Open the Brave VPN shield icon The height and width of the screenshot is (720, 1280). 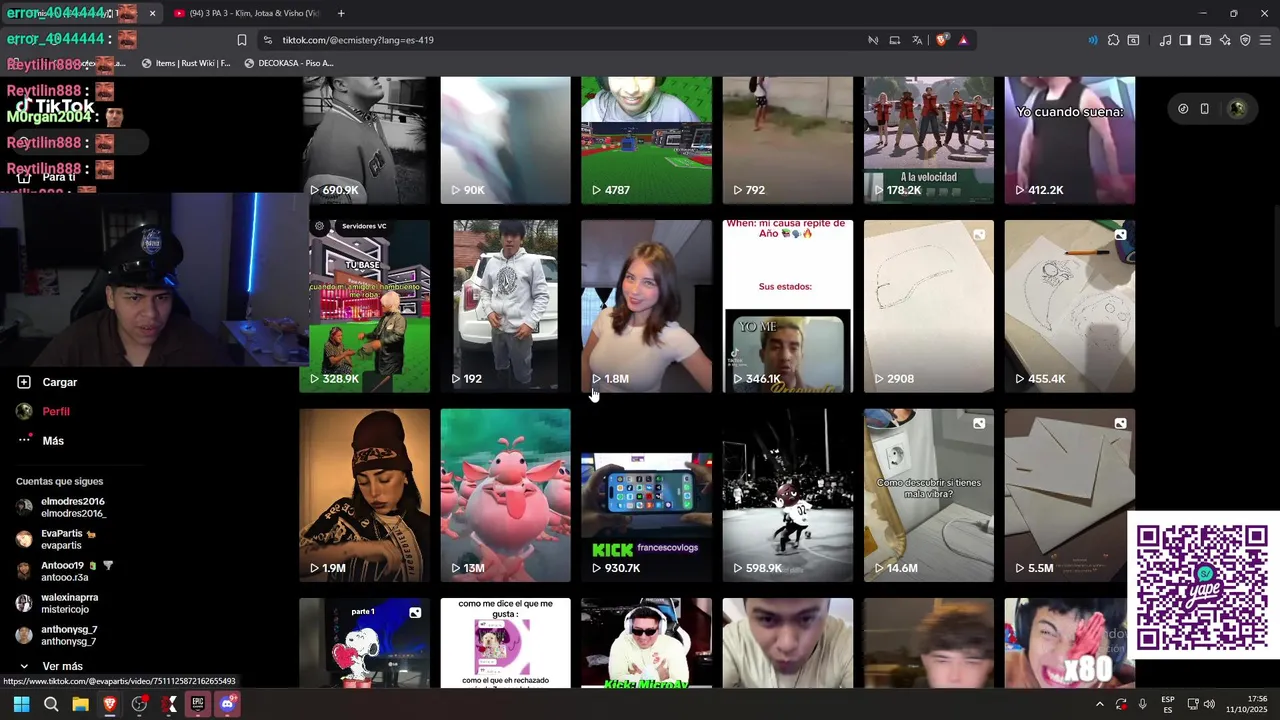(x=1245, y=40)
